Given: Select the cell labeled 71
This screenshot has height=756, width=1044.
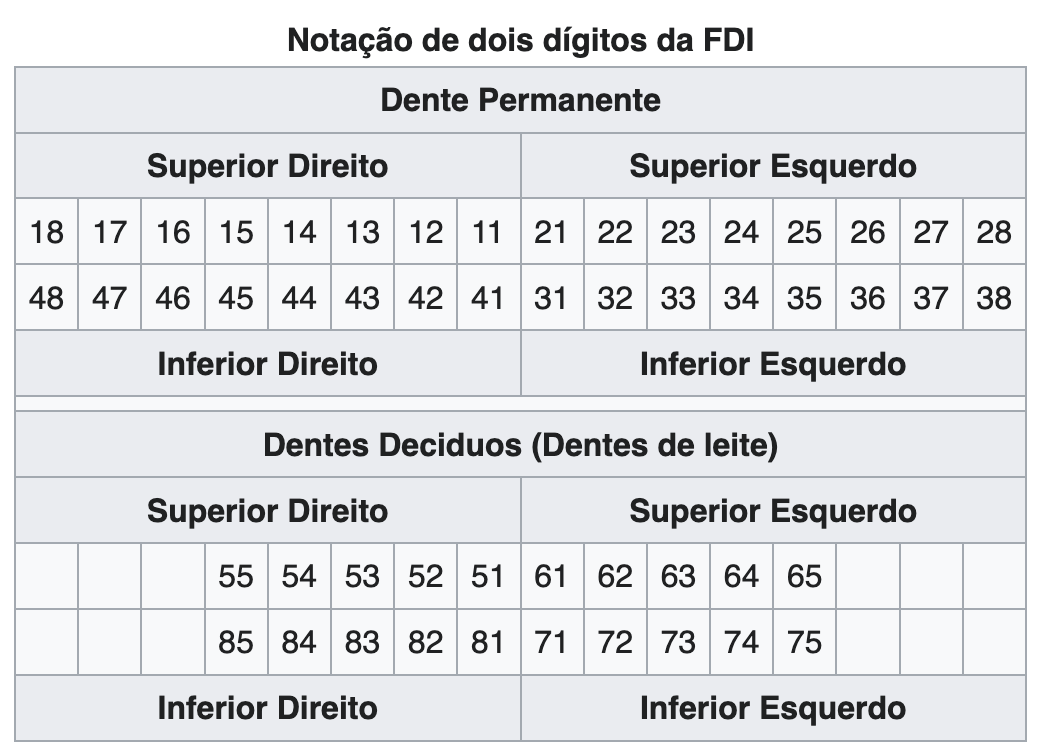Looking at the screenshot, I should pyautogui.click(x=551, y=642).
